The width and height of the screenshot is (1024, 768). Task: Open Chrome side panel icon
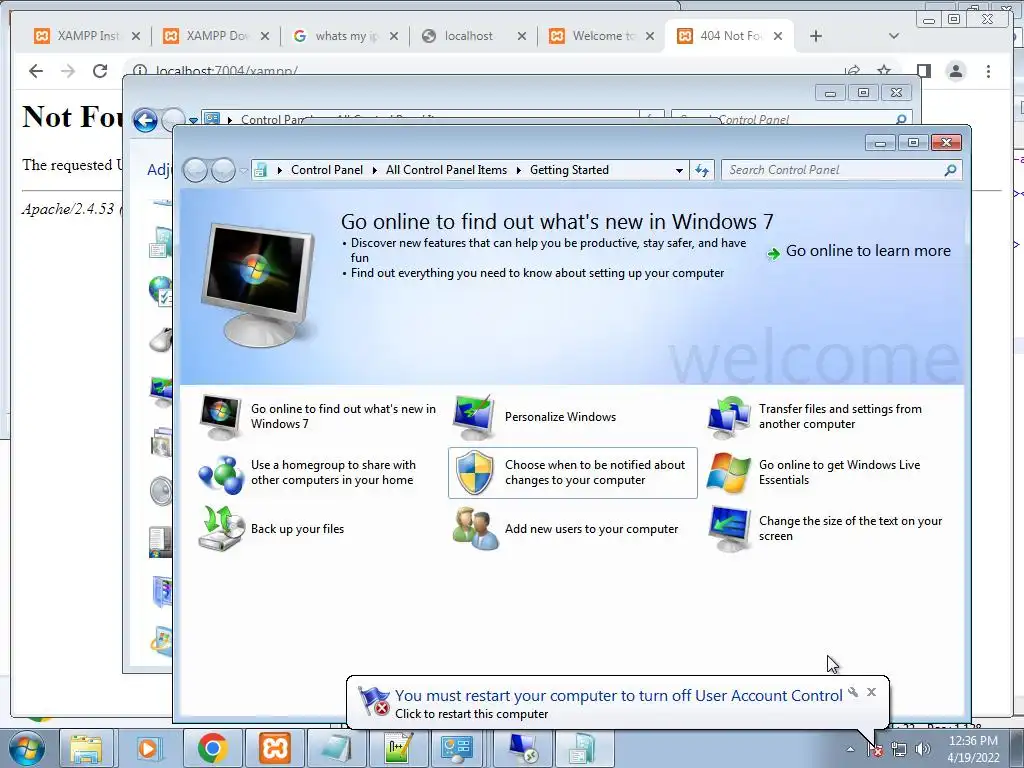pyautogui.click(x=923, y=71)
